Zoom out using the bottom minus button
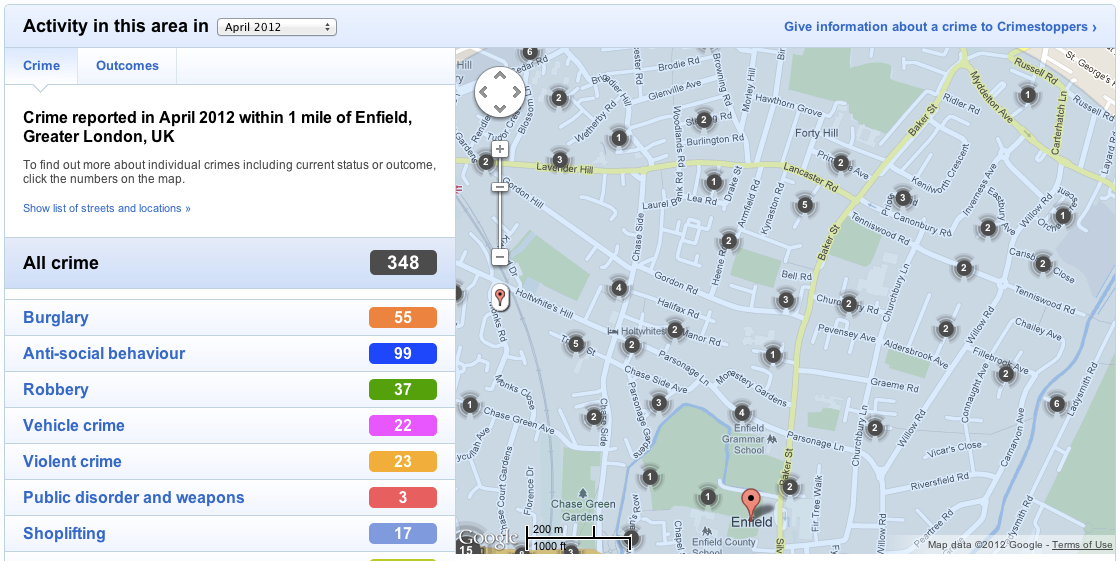1120x561 pixels. (x=500, y=257)
